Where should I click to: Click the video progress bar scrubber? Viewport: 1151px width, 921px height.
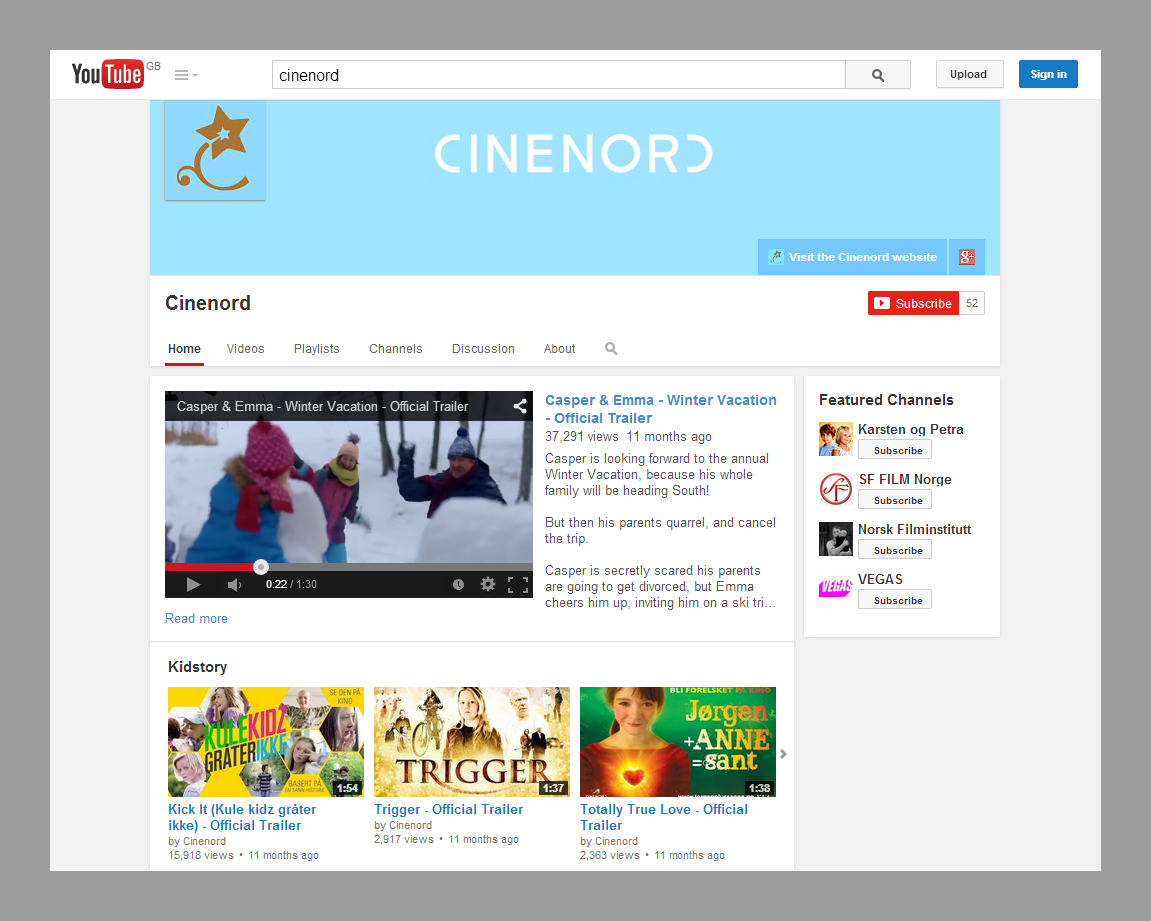point(261,567)
